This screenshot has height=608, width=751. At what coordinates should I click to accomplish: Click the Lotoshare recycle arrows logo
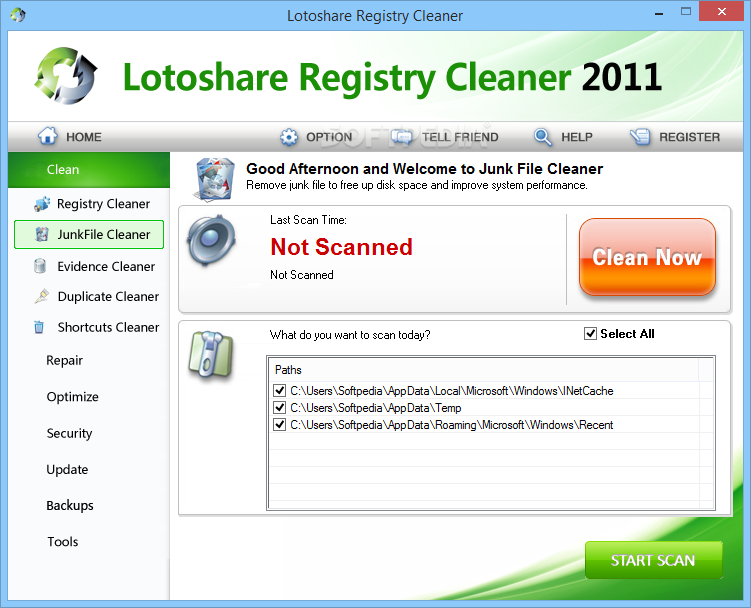click(66, 76)
